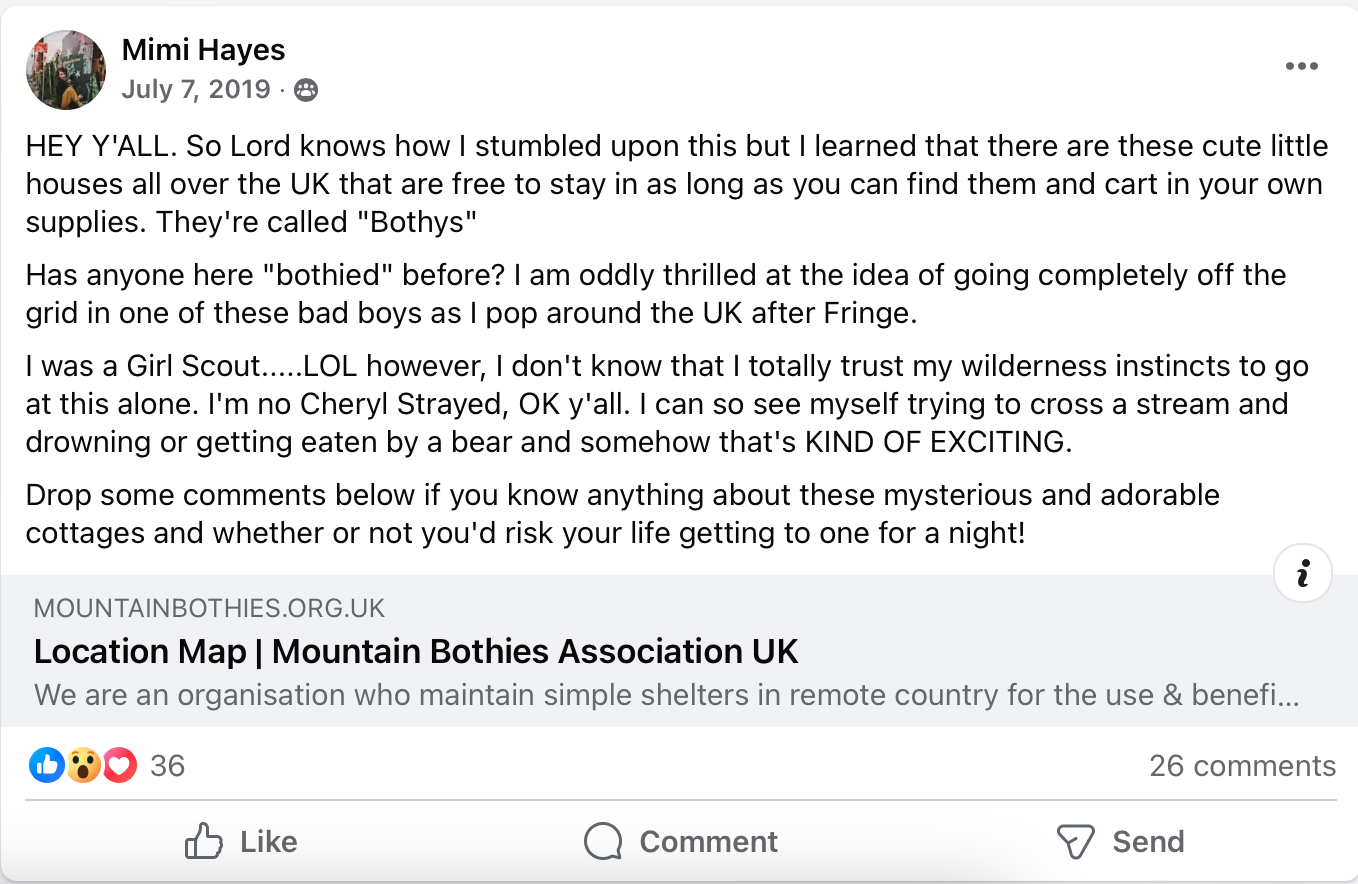
Task: Click the link info 'i' icon
Action: pos(1302,573)
